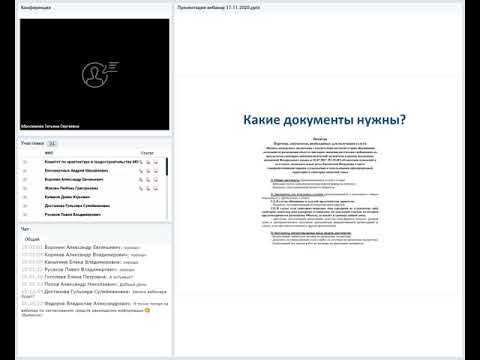Click the phone icon in the Андрей Михайлович row
This screenshot has width=480, height=360.
click(x=141, y=171)
